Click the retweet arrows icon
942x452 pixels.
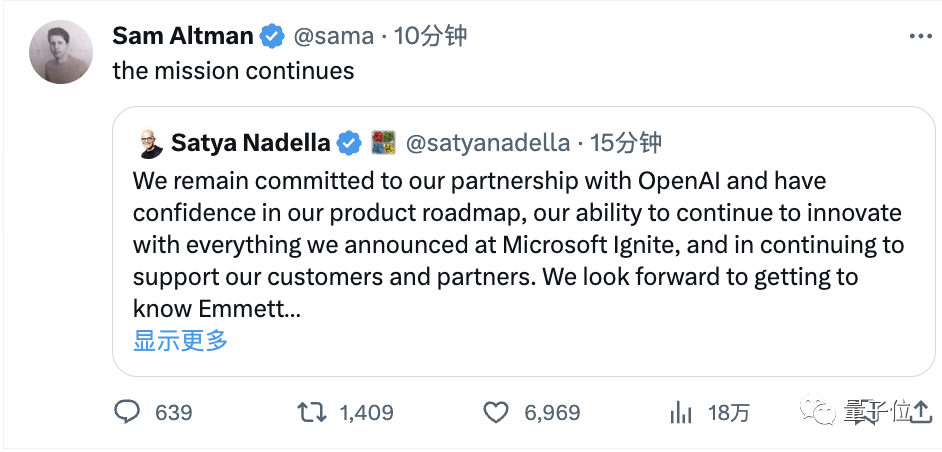tap(311, 412)
